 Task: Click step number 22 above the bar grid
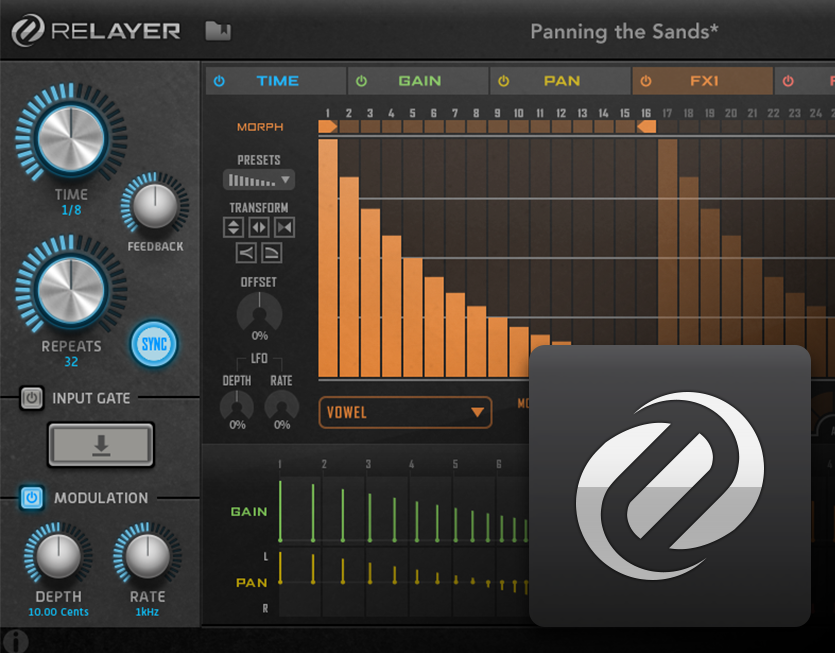coord(773,113)
